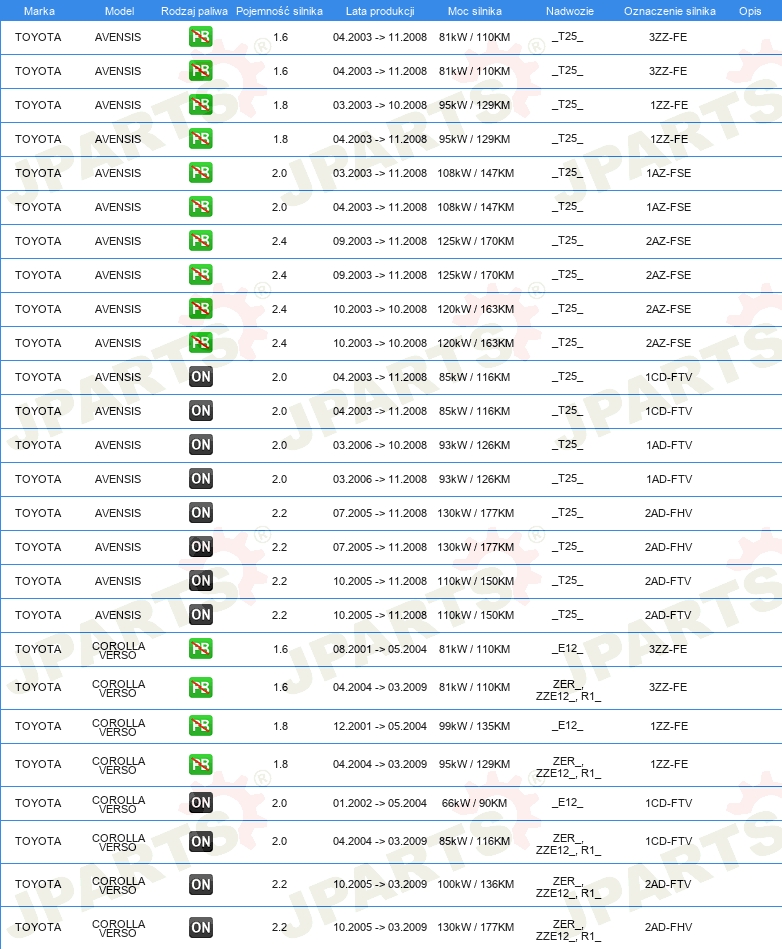
Task: Click the Model column header
Action: (x=119, y=11)
